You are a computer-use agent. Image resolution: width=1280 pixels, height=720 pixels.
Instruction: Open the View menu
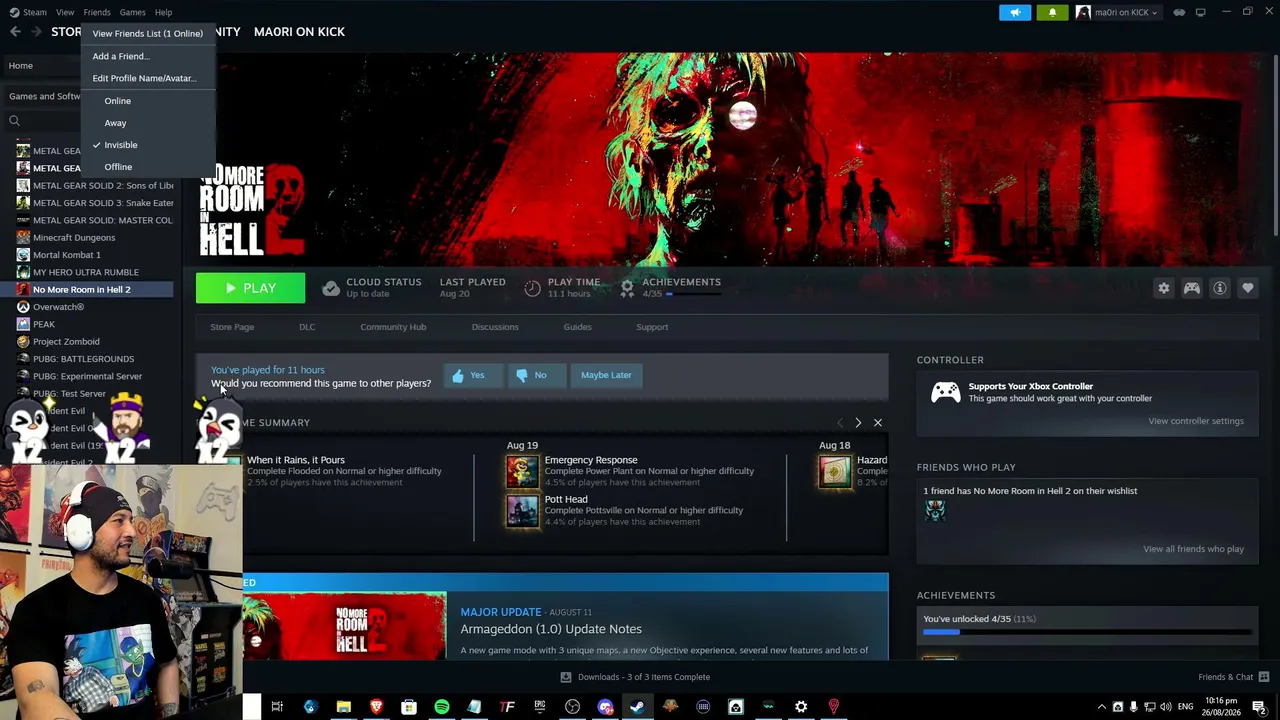(x=65, y=12)
